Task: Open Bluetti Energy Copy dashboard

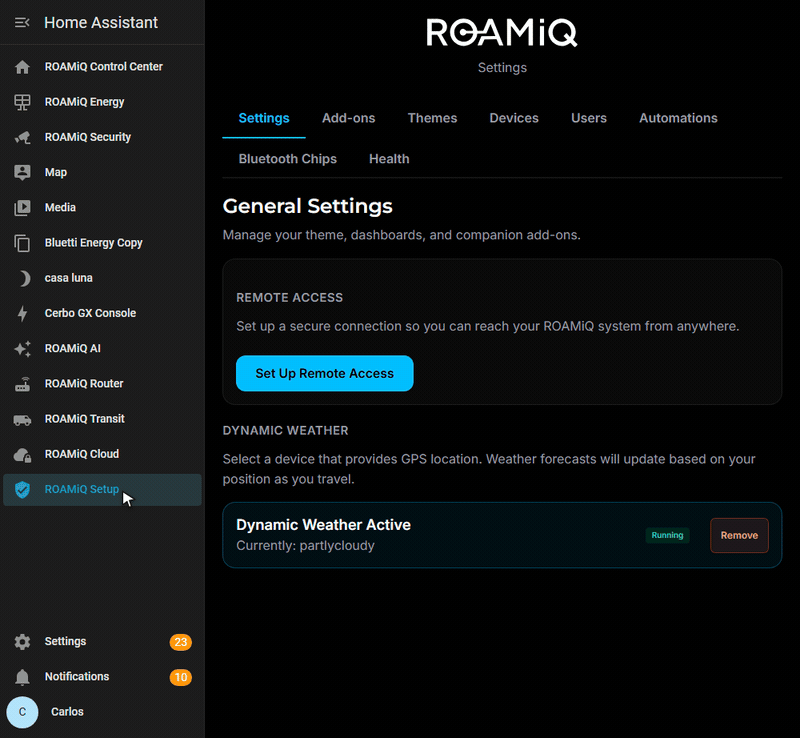Action: click(93, 243)
